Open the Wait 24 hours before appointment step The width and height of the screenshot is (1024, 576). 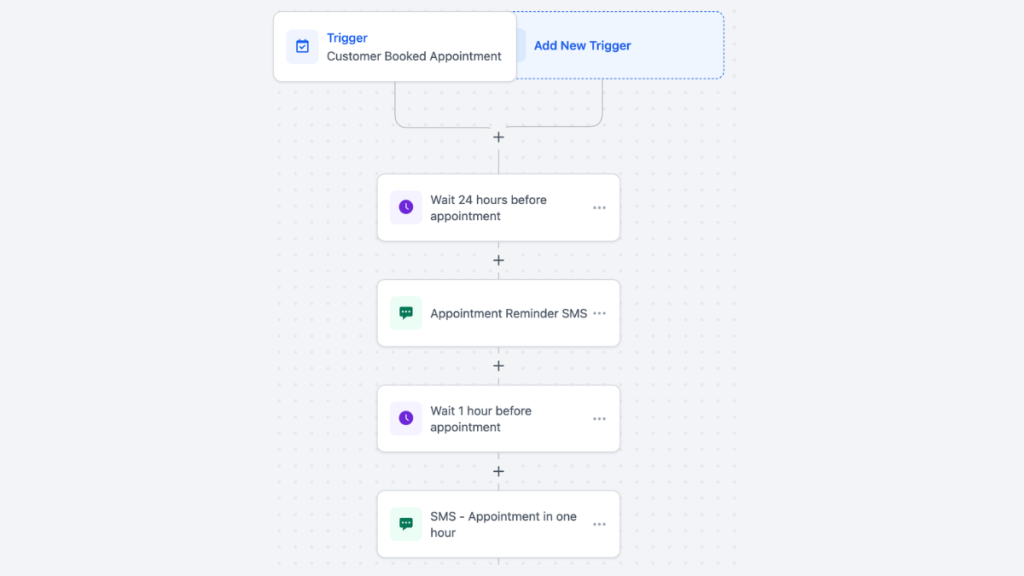click(488, 208)
